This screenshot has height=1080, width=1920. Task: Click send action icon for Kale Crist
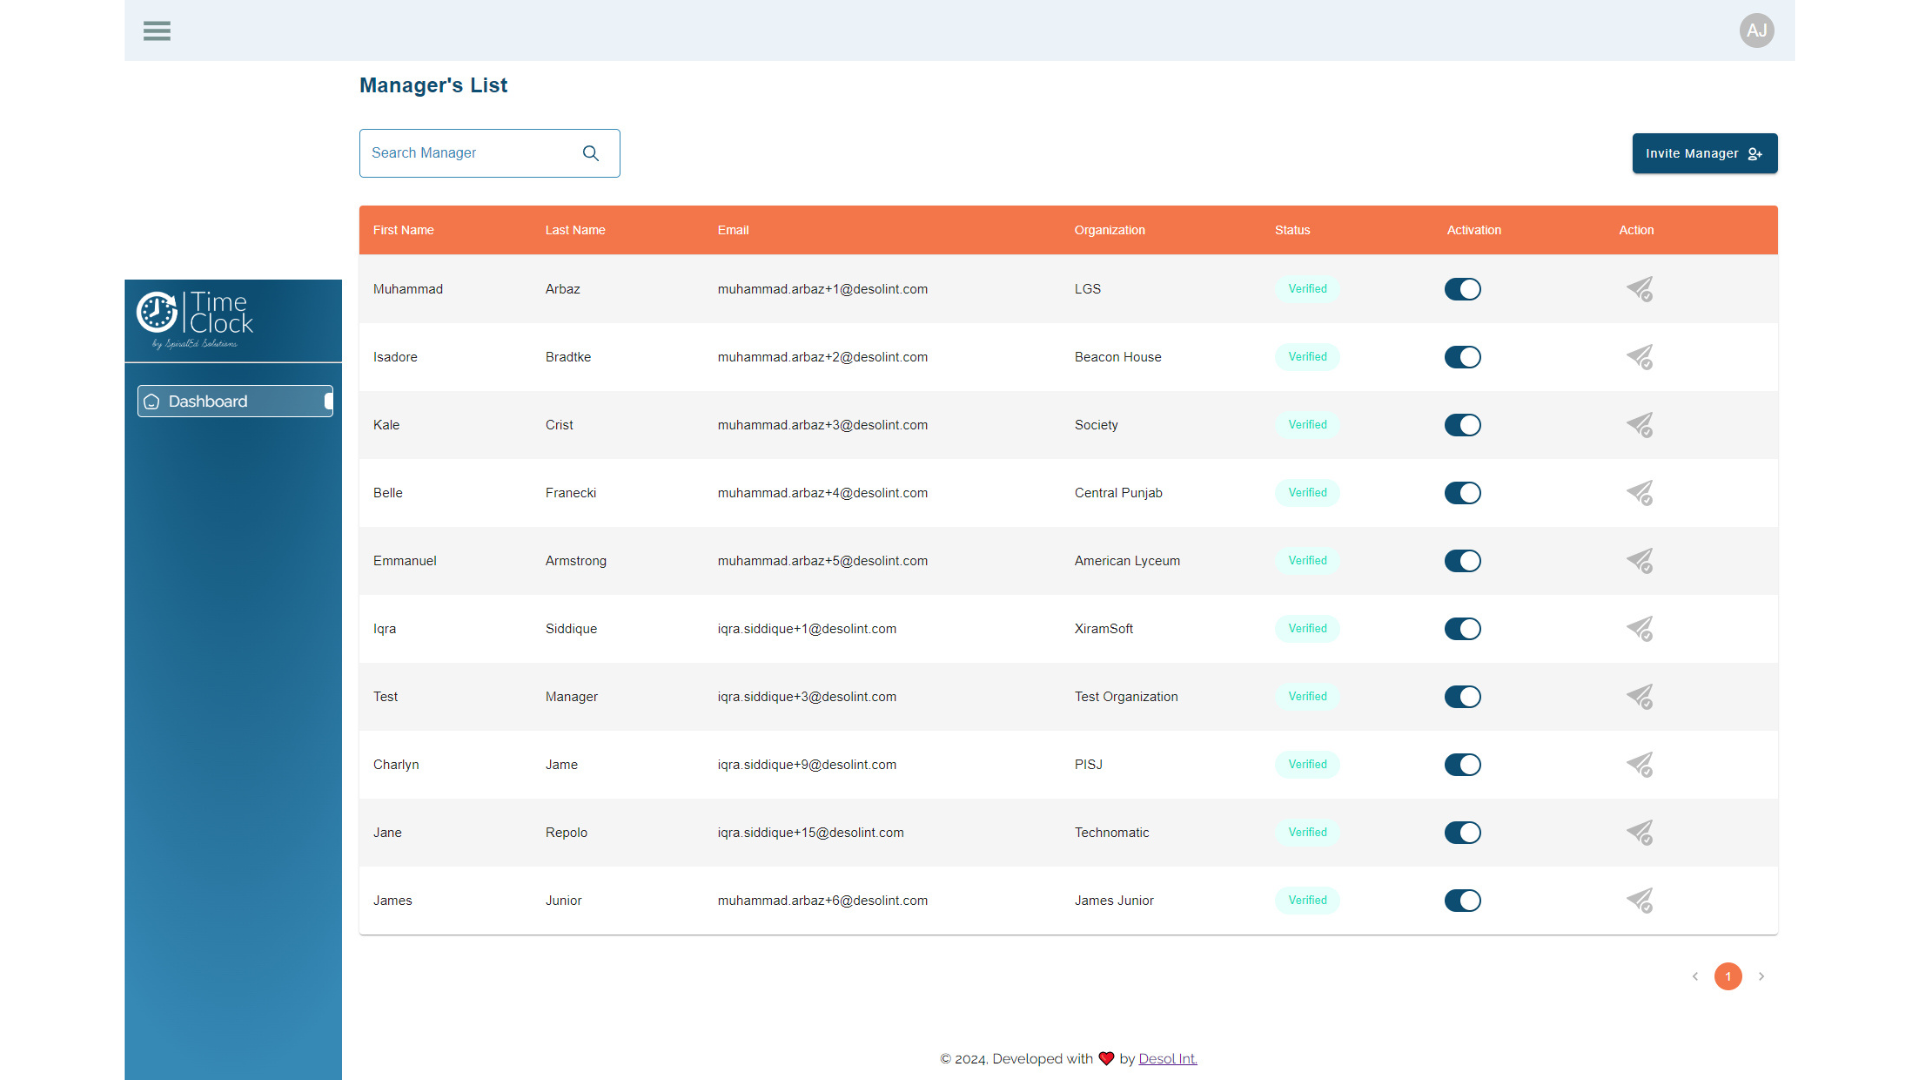click(x=1639, y=425)
